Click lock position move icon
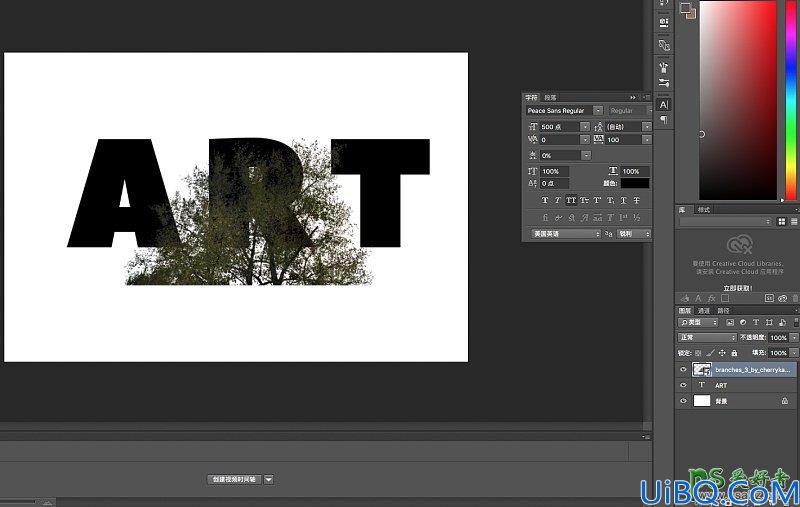This screenshot has width=800, height=507. pos(722,353)
